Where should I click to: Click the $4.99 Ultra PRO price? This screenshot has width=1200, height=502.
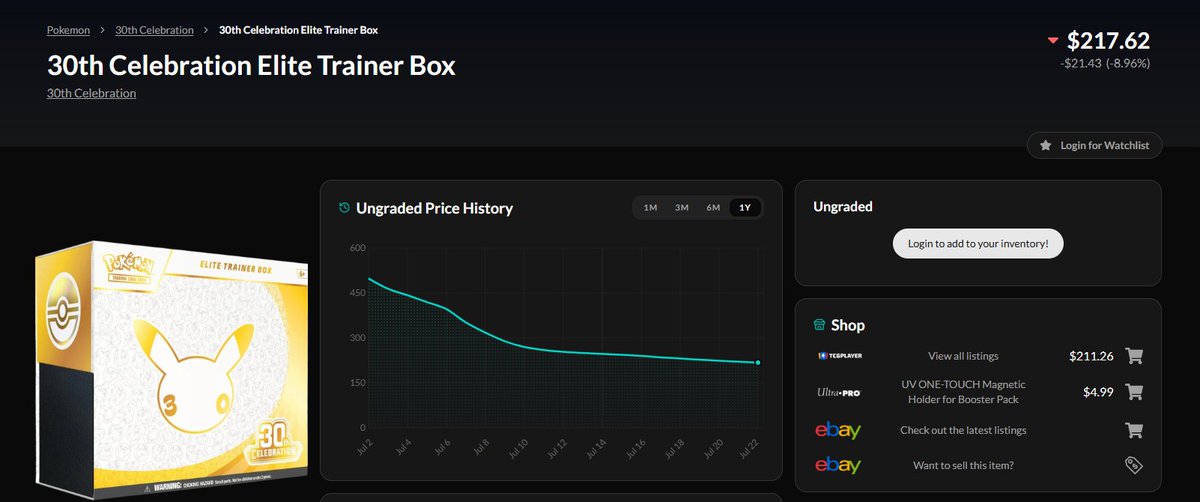pos(1098,392)
